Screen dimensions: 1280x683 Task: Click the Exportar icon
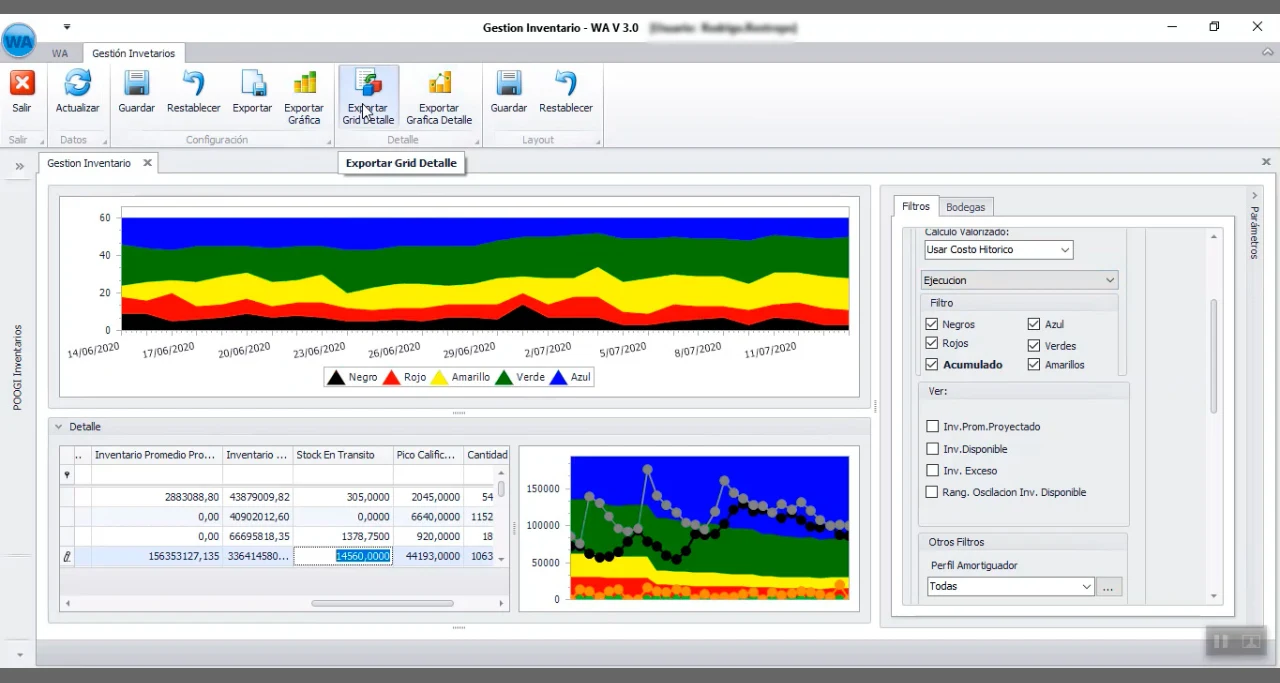(x=252, y=84)
